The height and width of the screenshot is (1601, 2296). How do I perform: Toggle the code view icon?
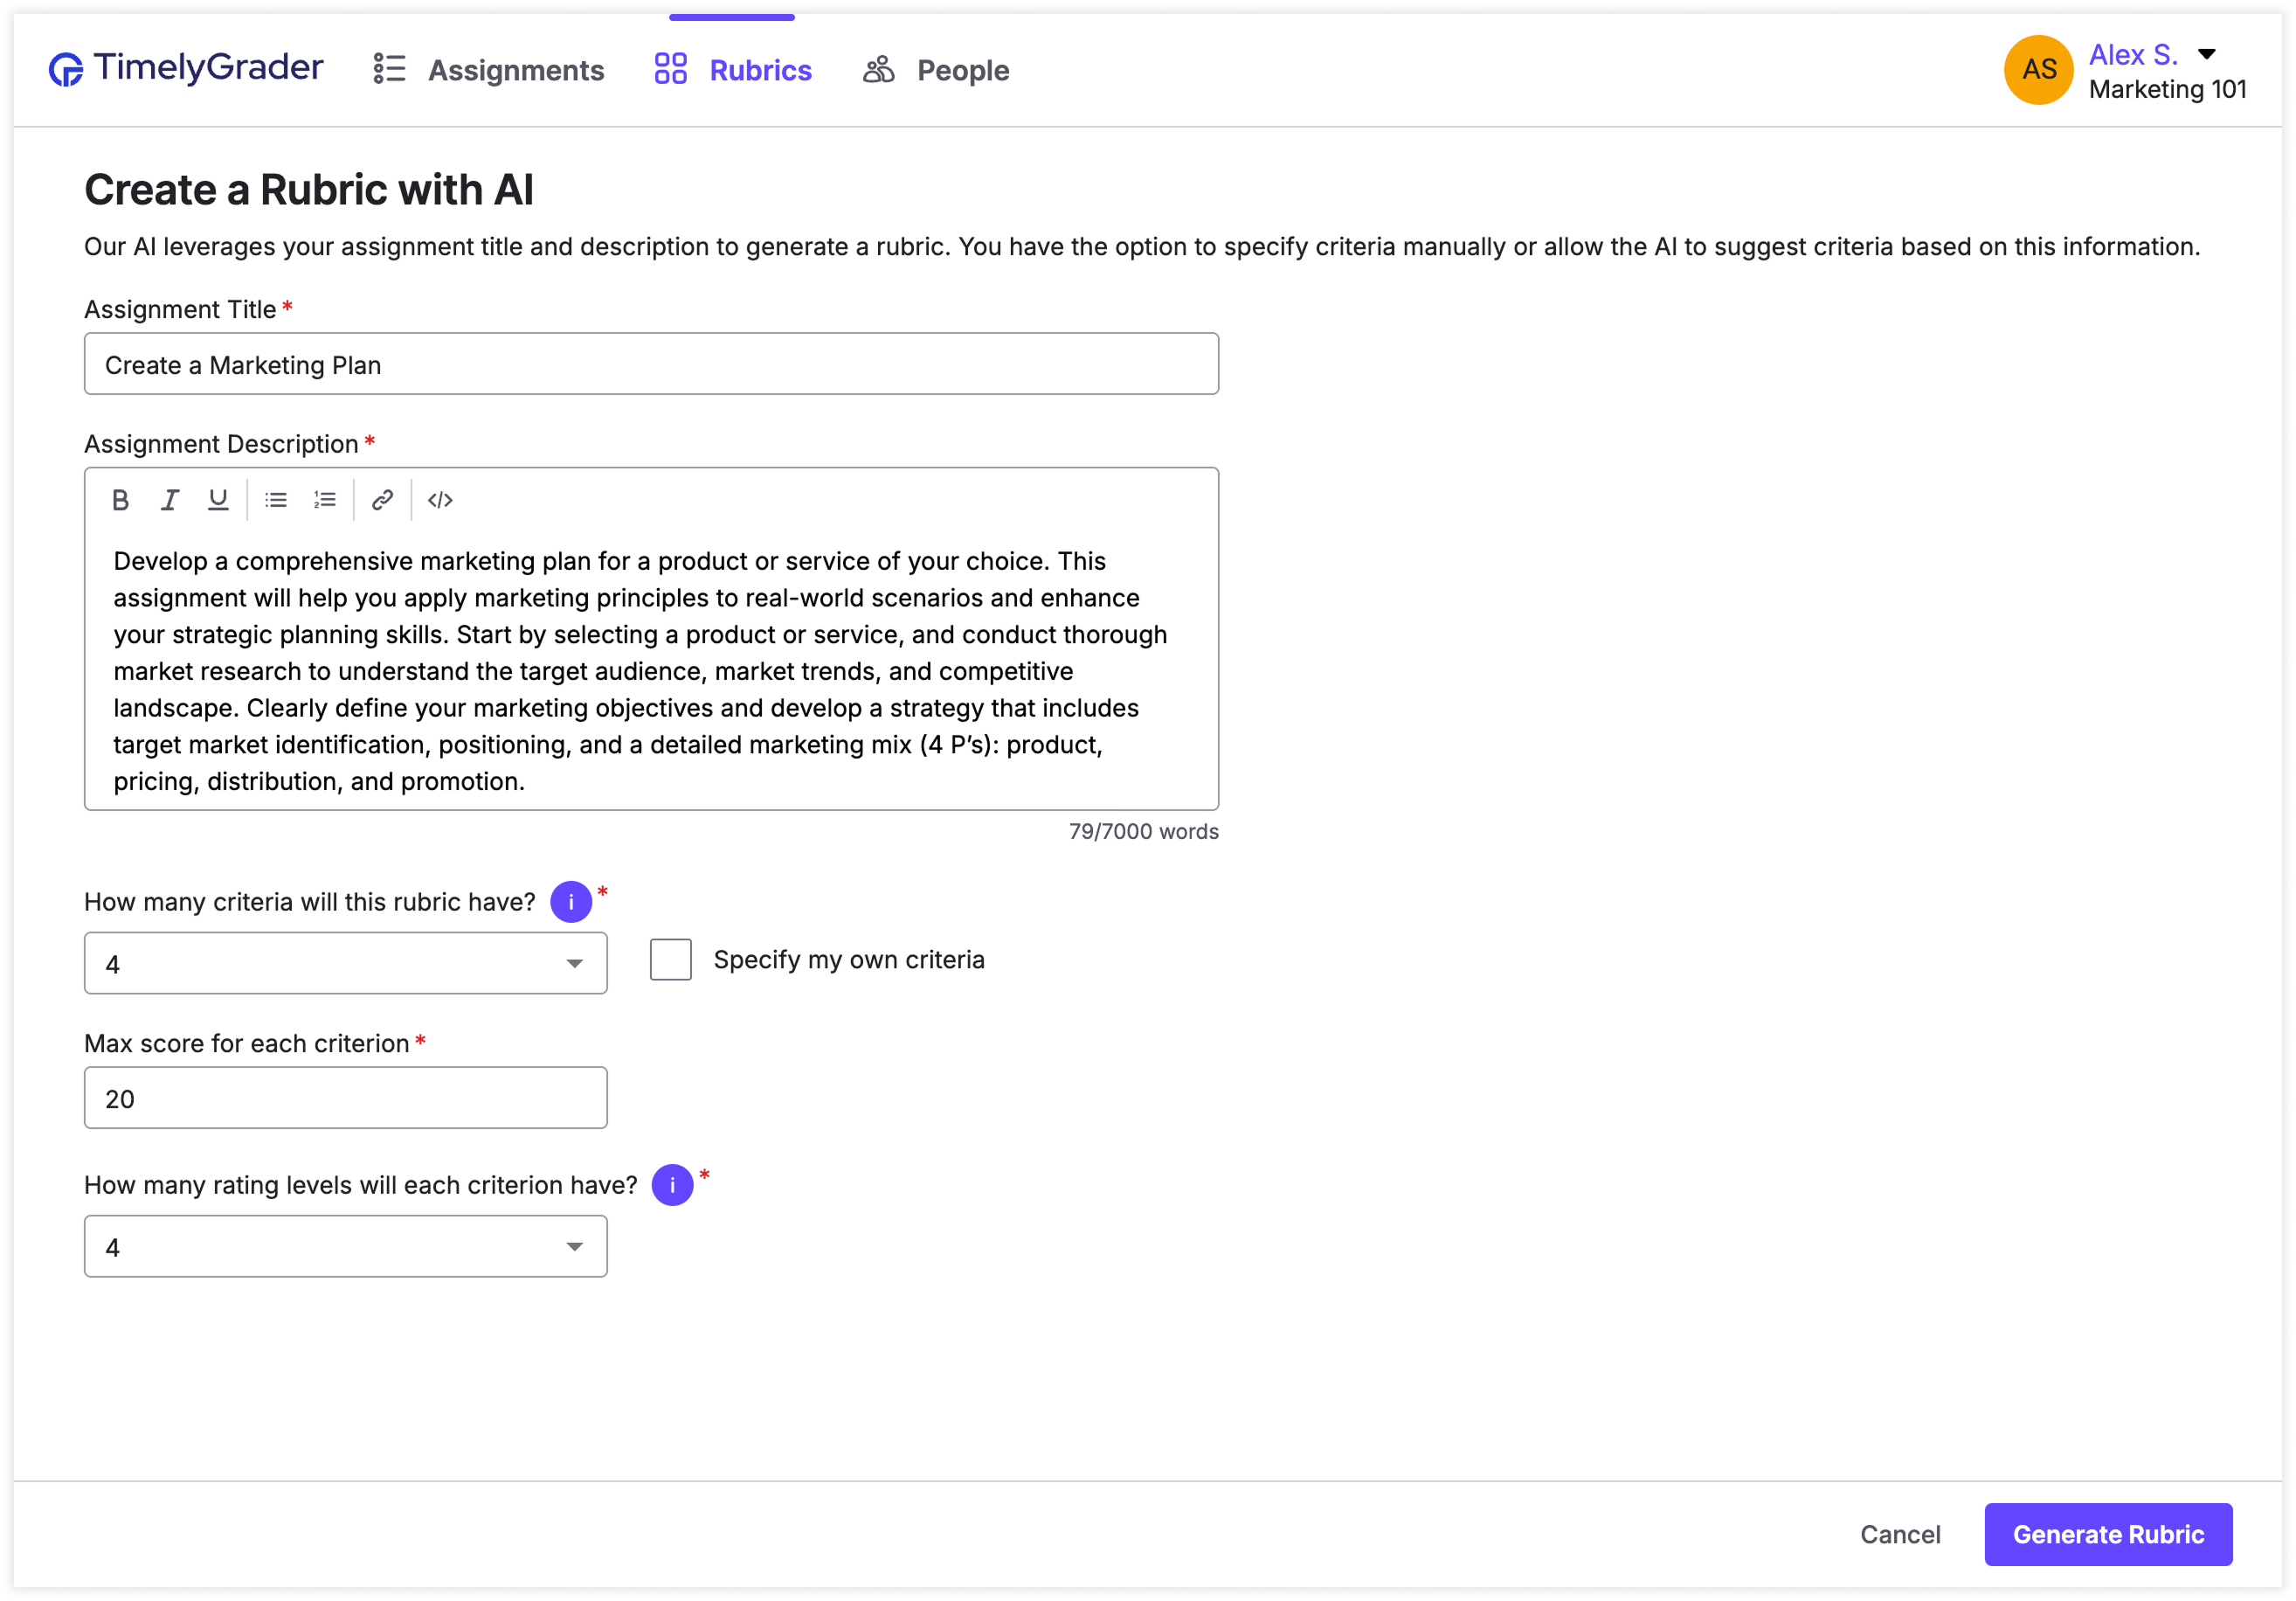[440, 500]
